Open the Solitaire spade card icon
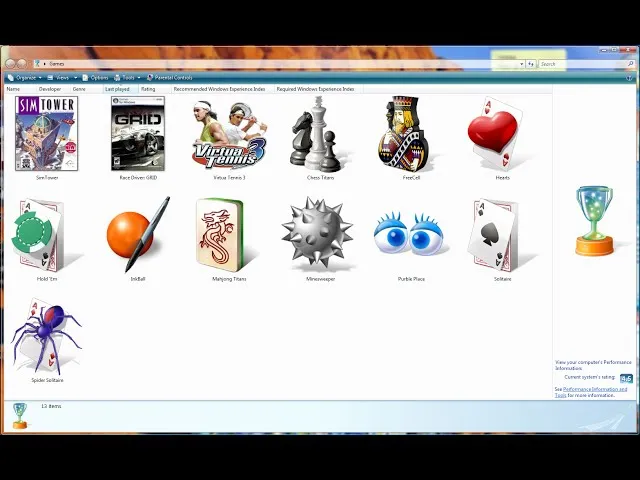This screenshot has width=640, height=480. click(x=494, y=235)
